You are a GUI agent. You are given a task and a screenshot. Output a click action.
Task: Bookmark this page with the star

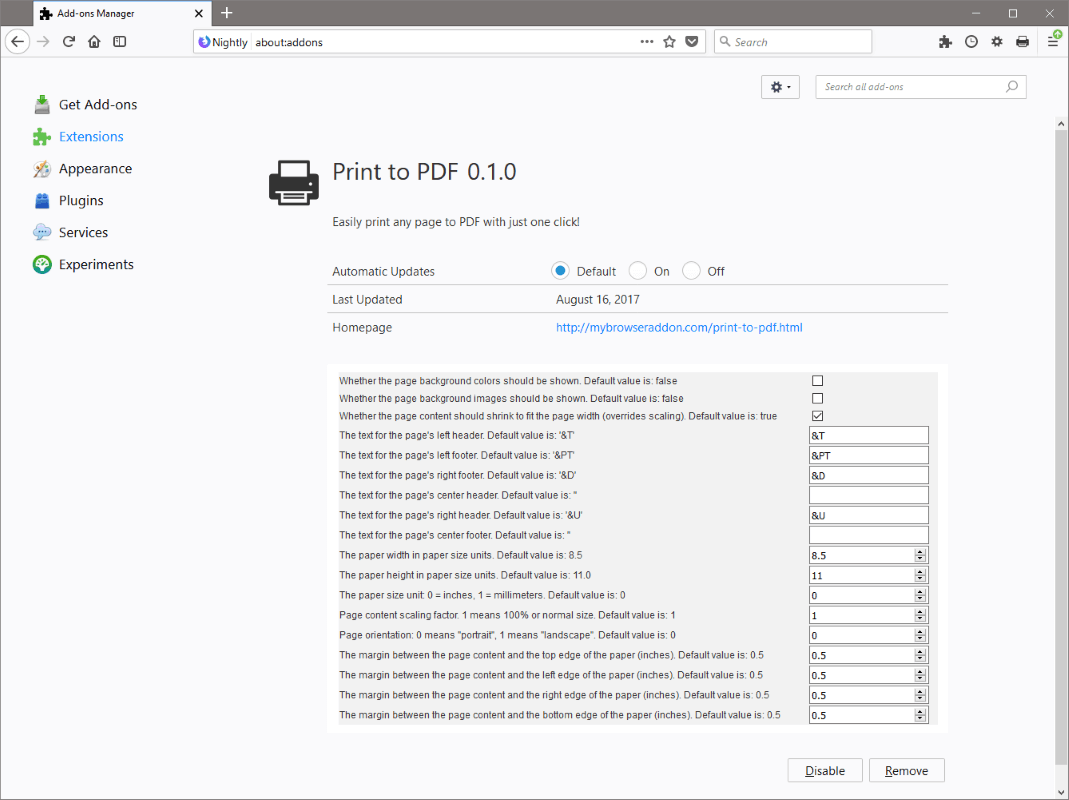pyautogui.click(x=669, y=42)
